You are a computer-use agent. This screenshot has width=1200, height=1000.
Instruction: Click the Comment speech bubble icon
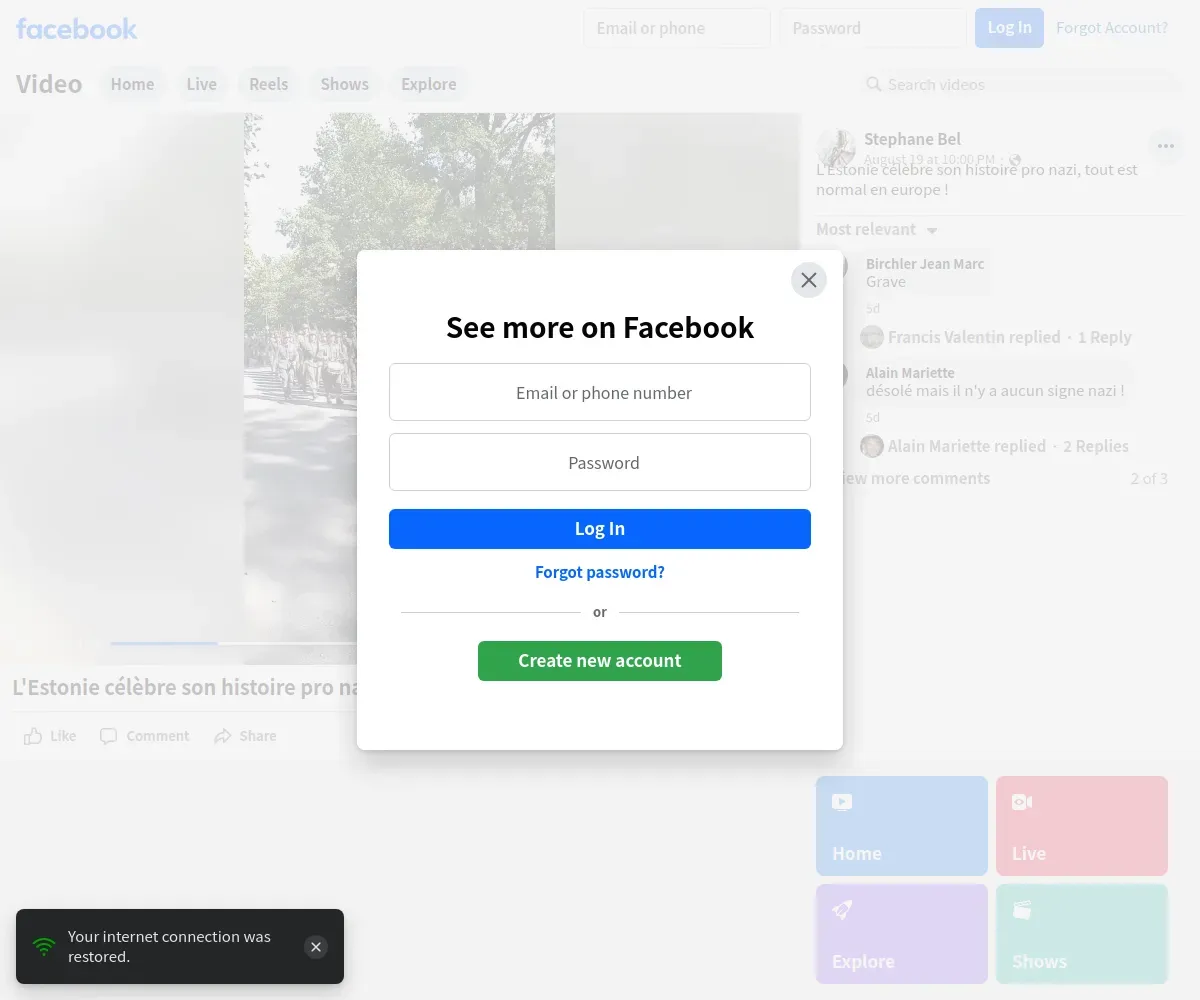point(108,736)
